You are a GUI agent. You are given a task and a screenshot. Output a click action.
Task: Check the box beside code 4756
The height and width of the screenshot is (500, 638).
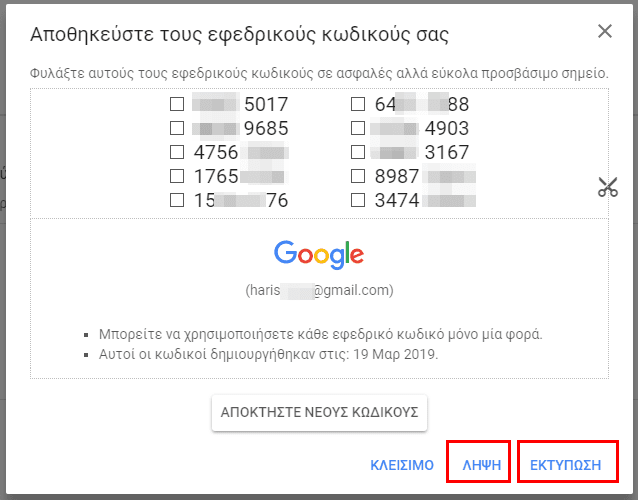177,152
